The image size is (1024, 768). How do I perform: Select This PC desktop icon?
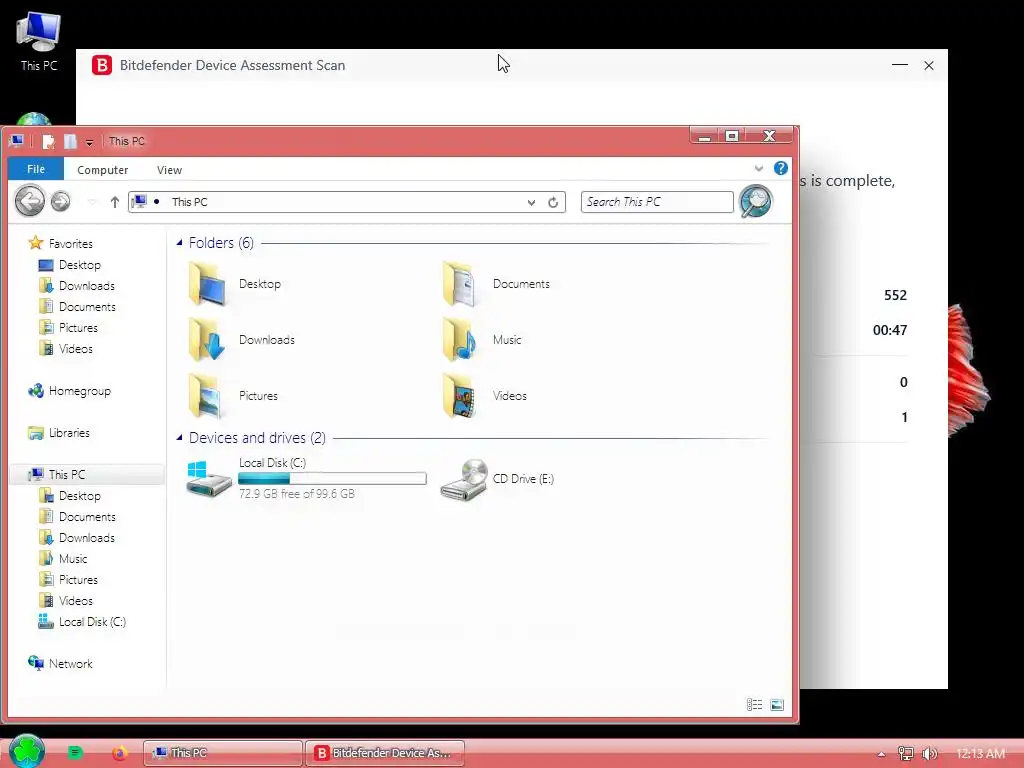39,40
